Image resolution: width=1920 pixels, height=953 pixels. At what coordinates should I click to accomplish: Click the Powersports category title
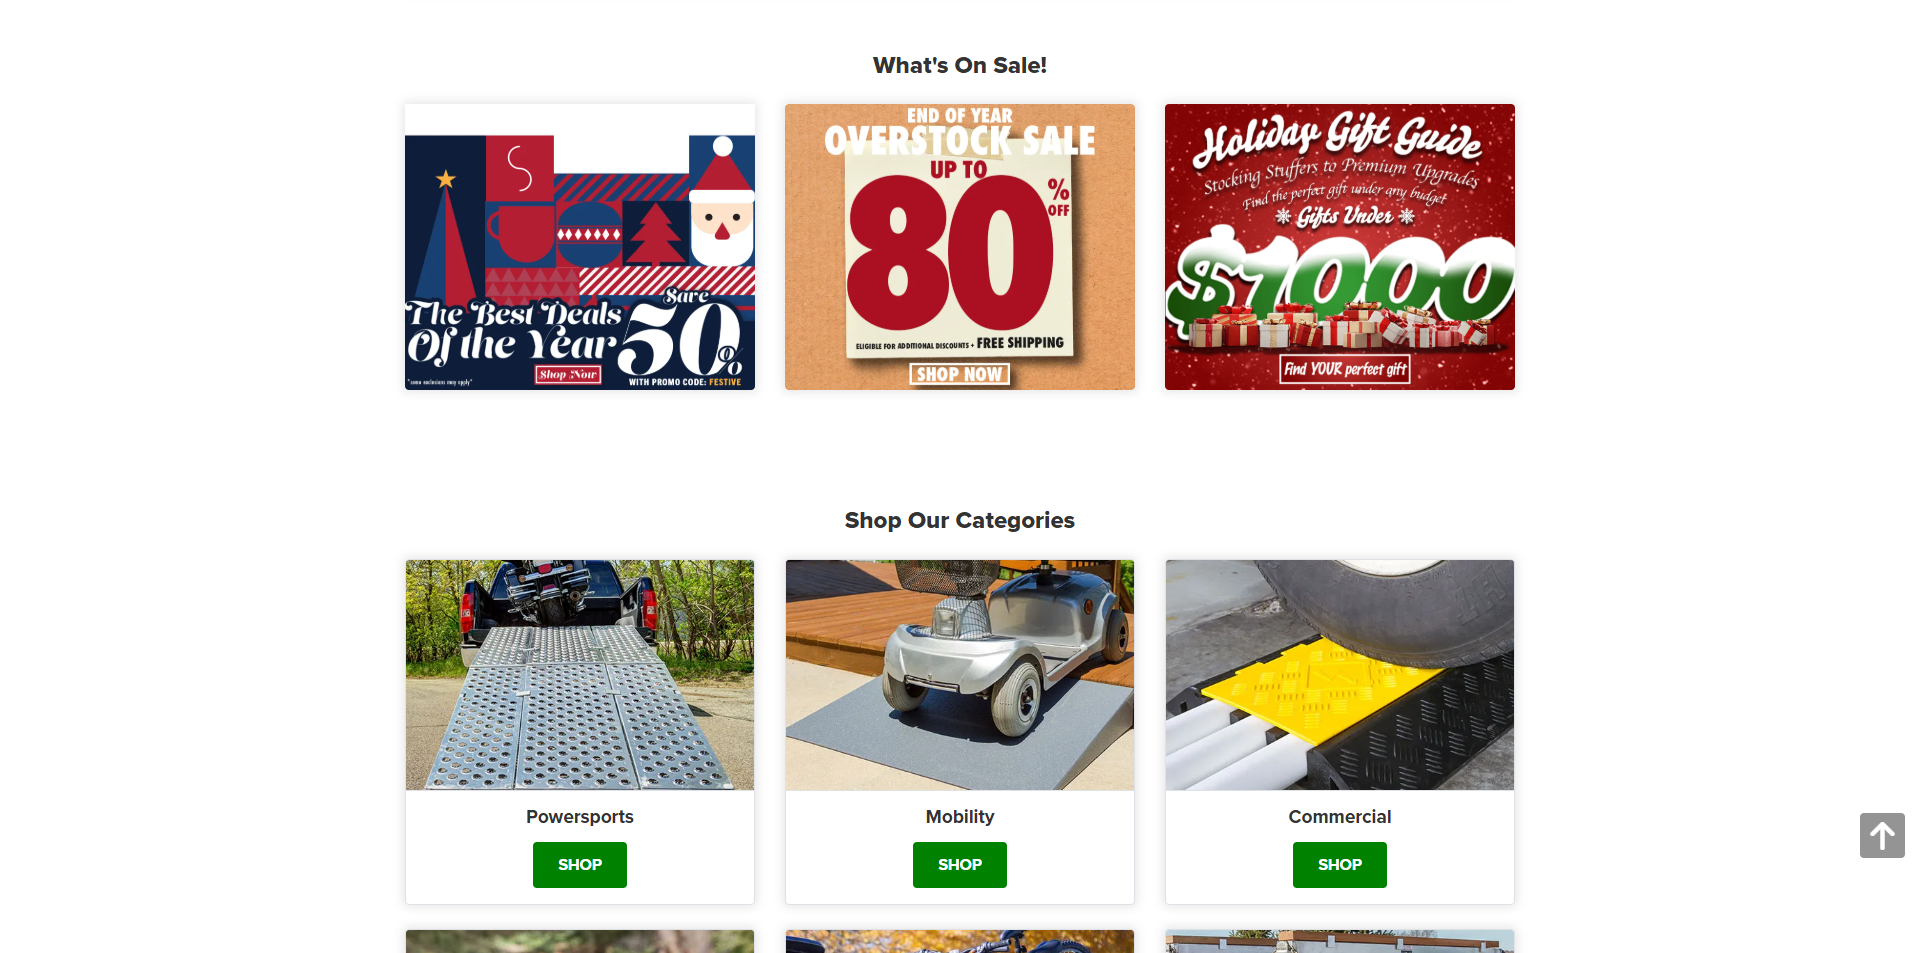pyautogui.click(x=580, y=817)
